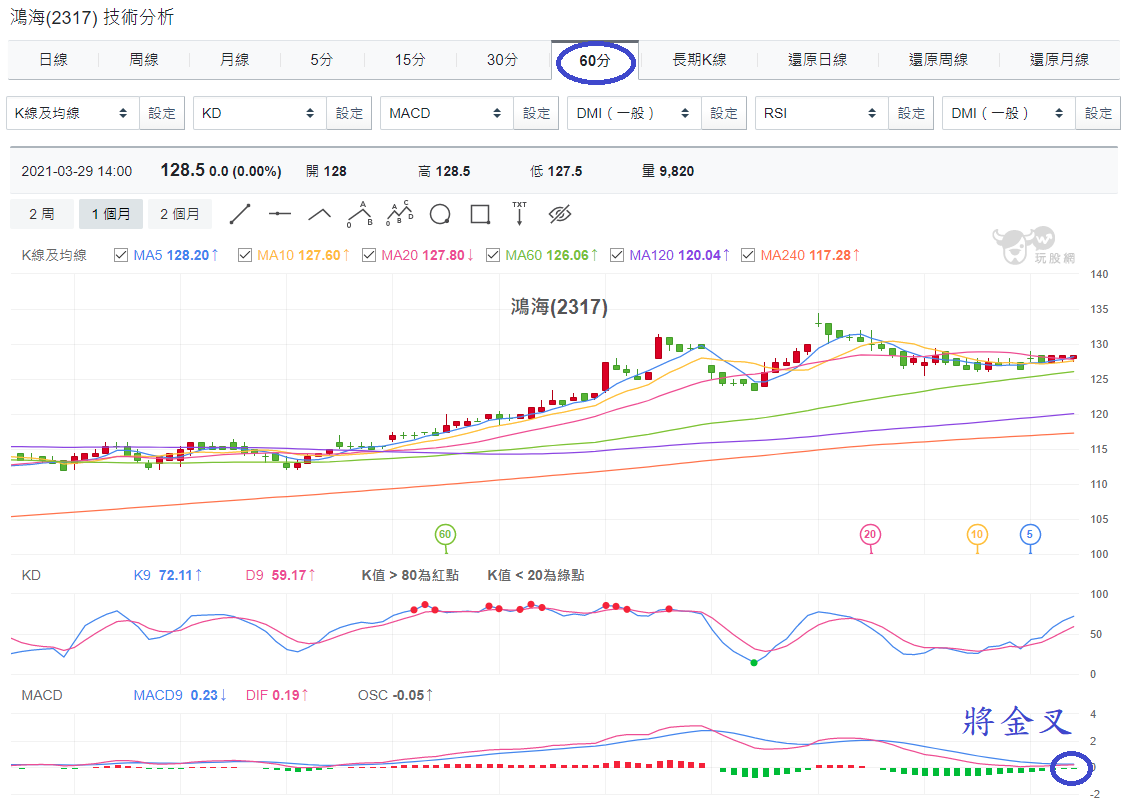Switch to the 5分 tab
Screen dimensions: 1141x798
321,60
